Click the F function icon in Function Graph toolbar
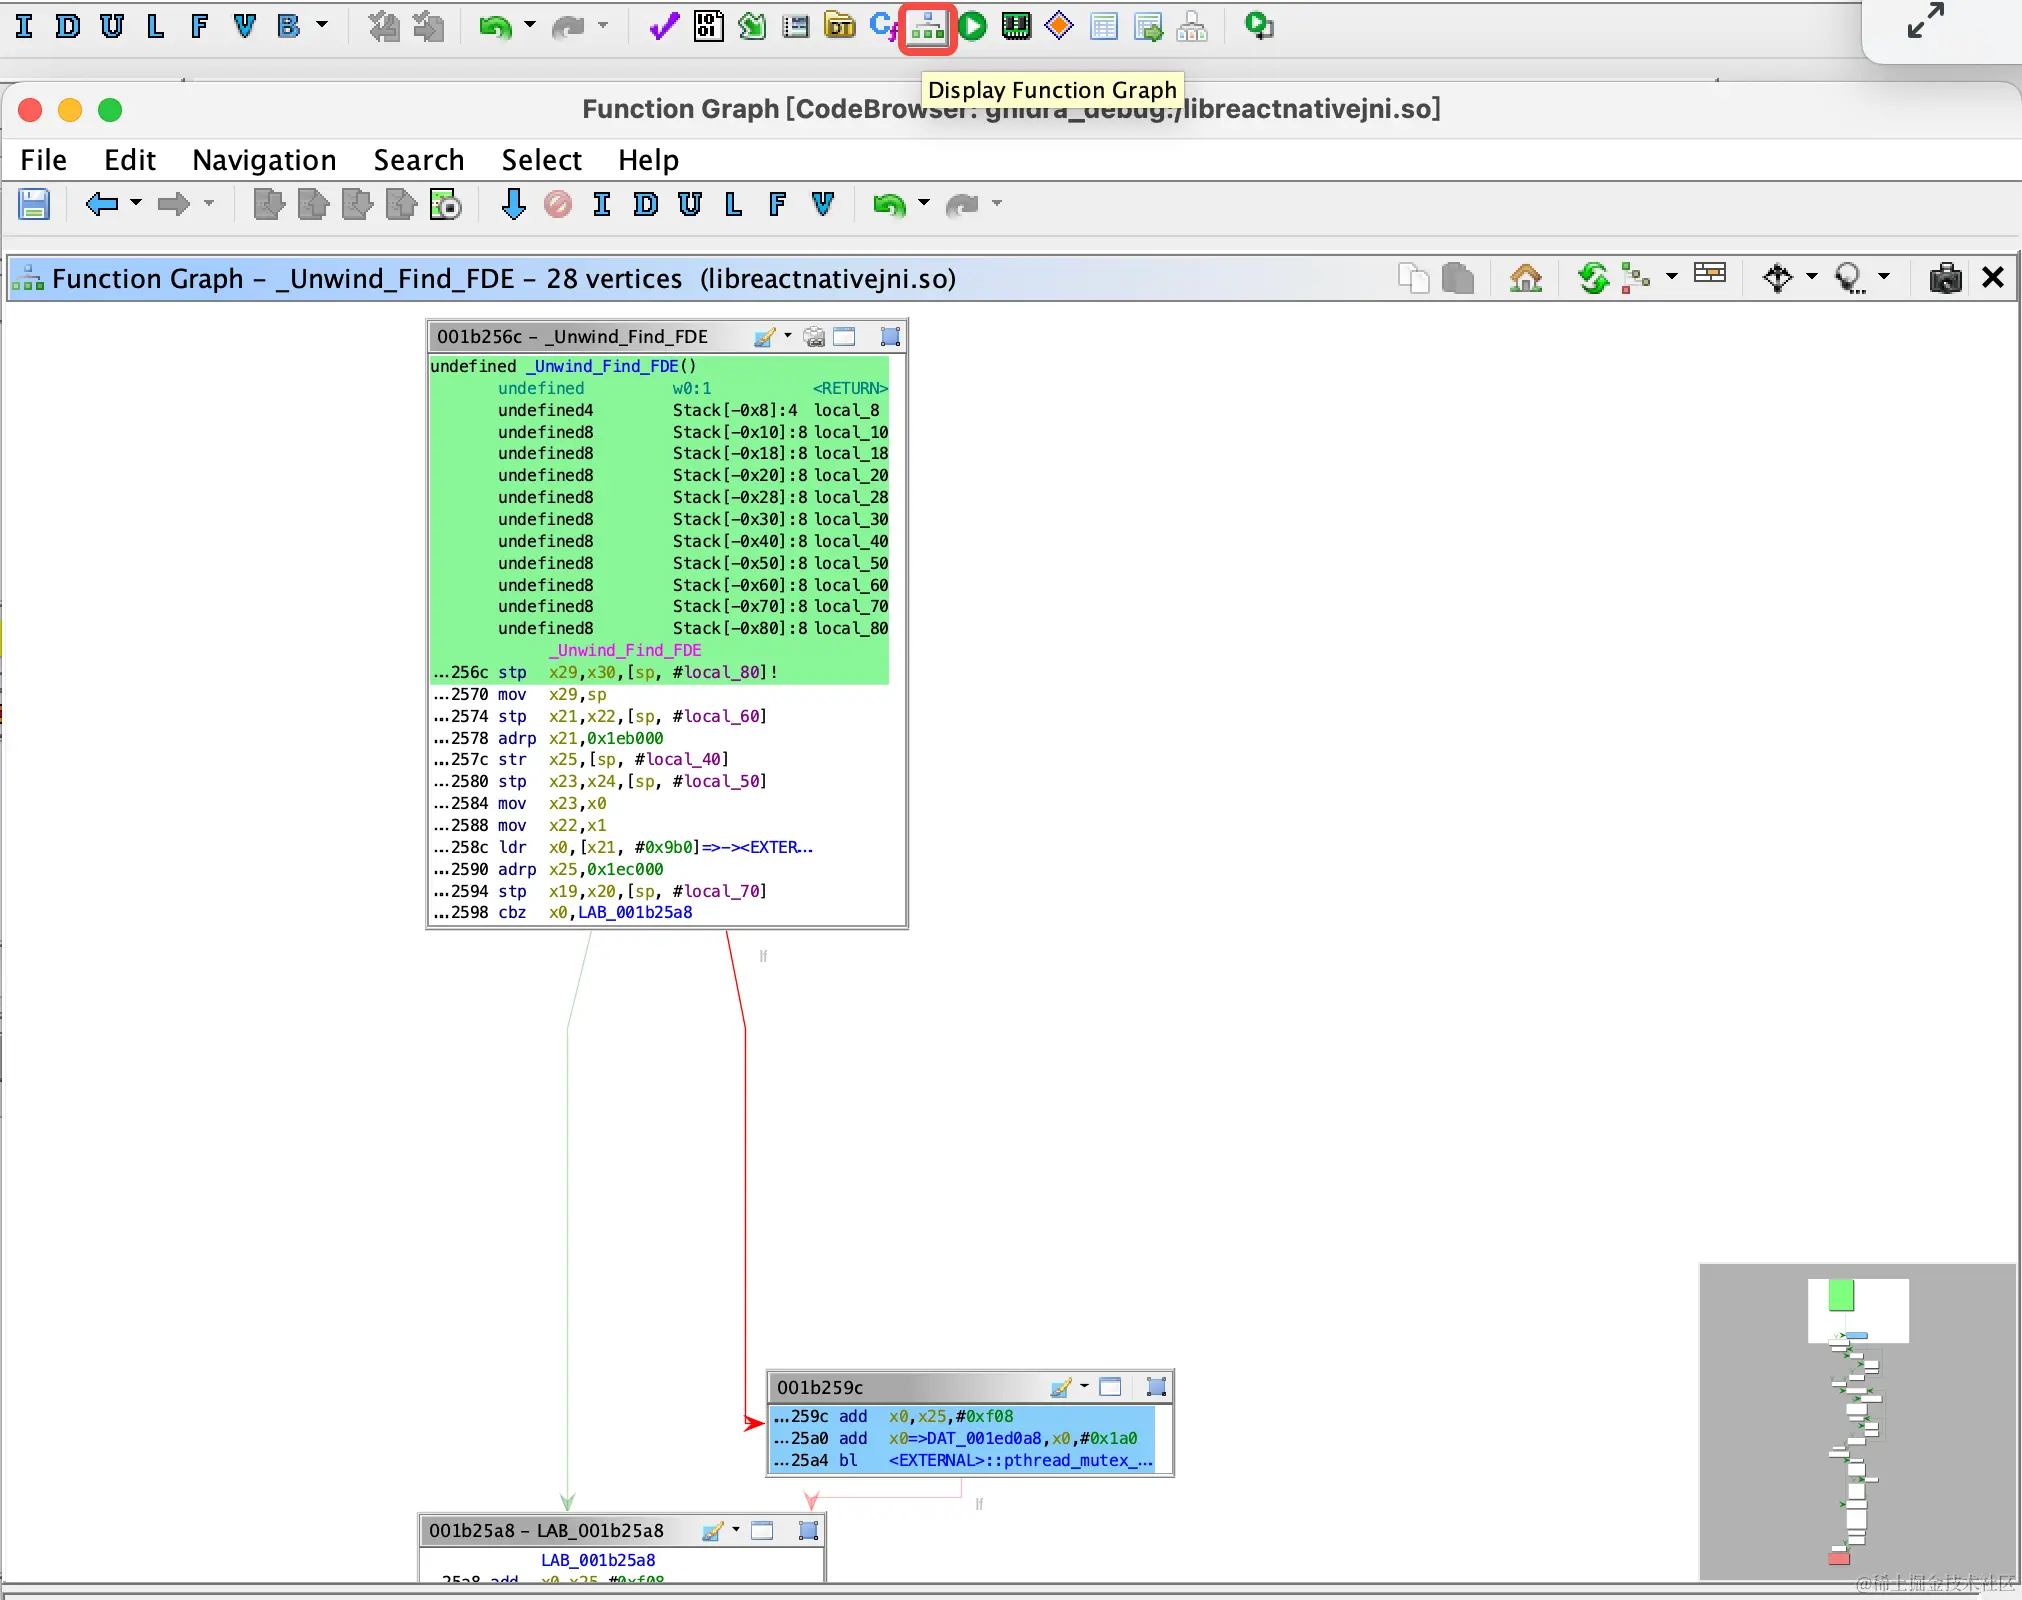 coord(778,205)
